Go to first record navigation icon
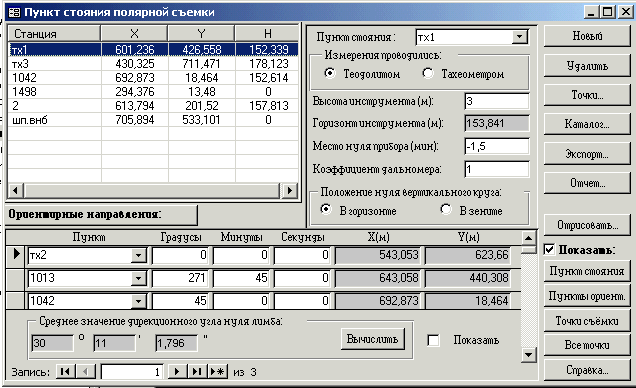This screenshot has width=636, height=388. [x=65, y=371]
